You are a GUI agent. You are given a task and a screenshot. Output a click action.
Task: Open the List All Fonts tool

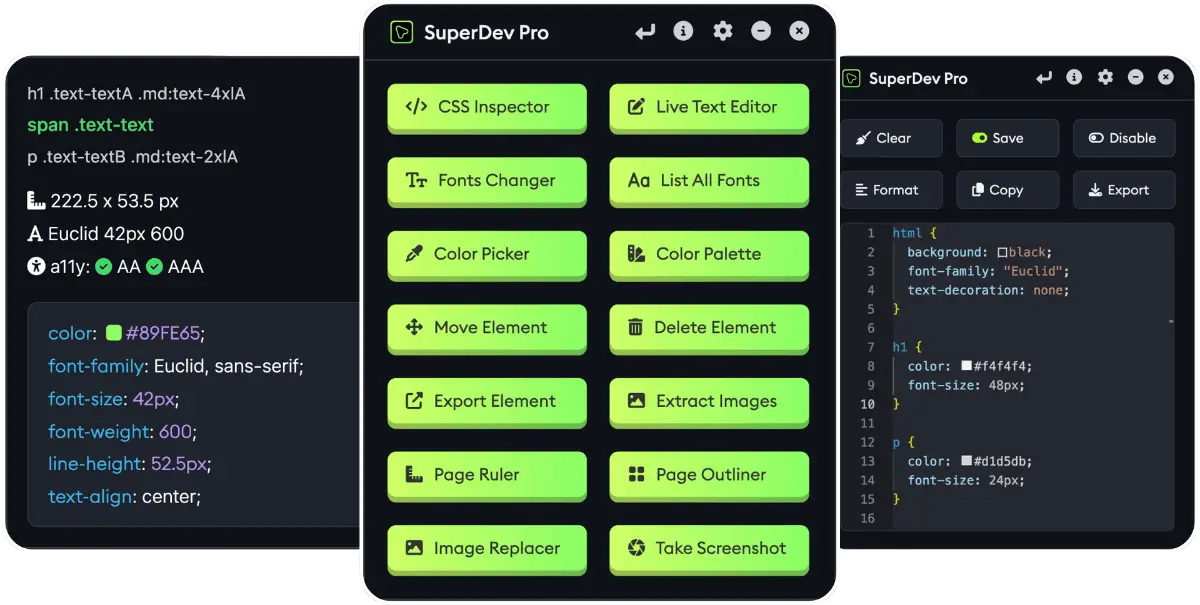(x=709, y=181)
